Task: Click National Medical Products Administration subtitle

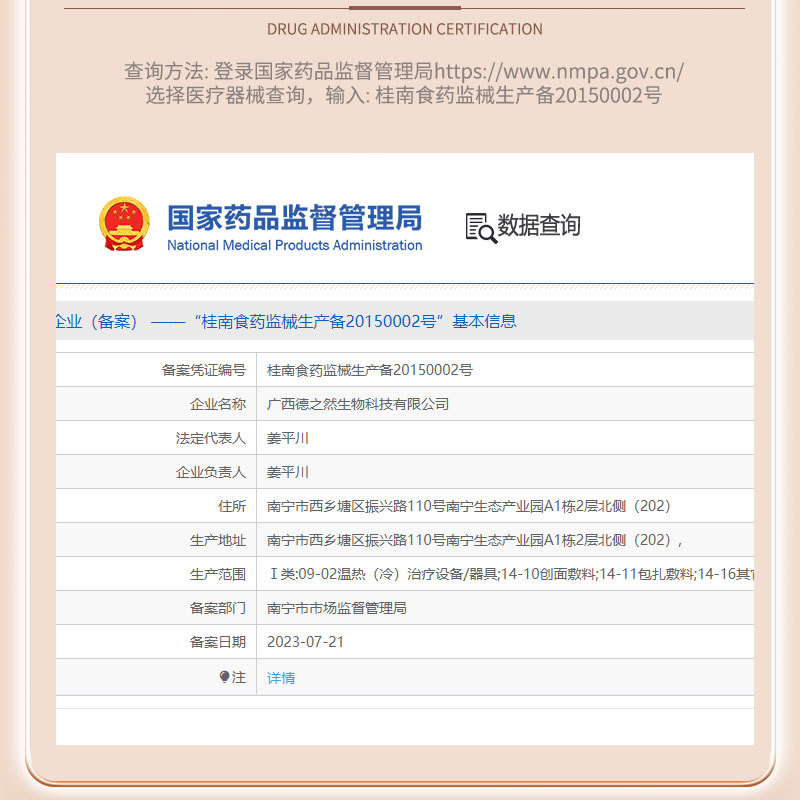Action: 295,245
